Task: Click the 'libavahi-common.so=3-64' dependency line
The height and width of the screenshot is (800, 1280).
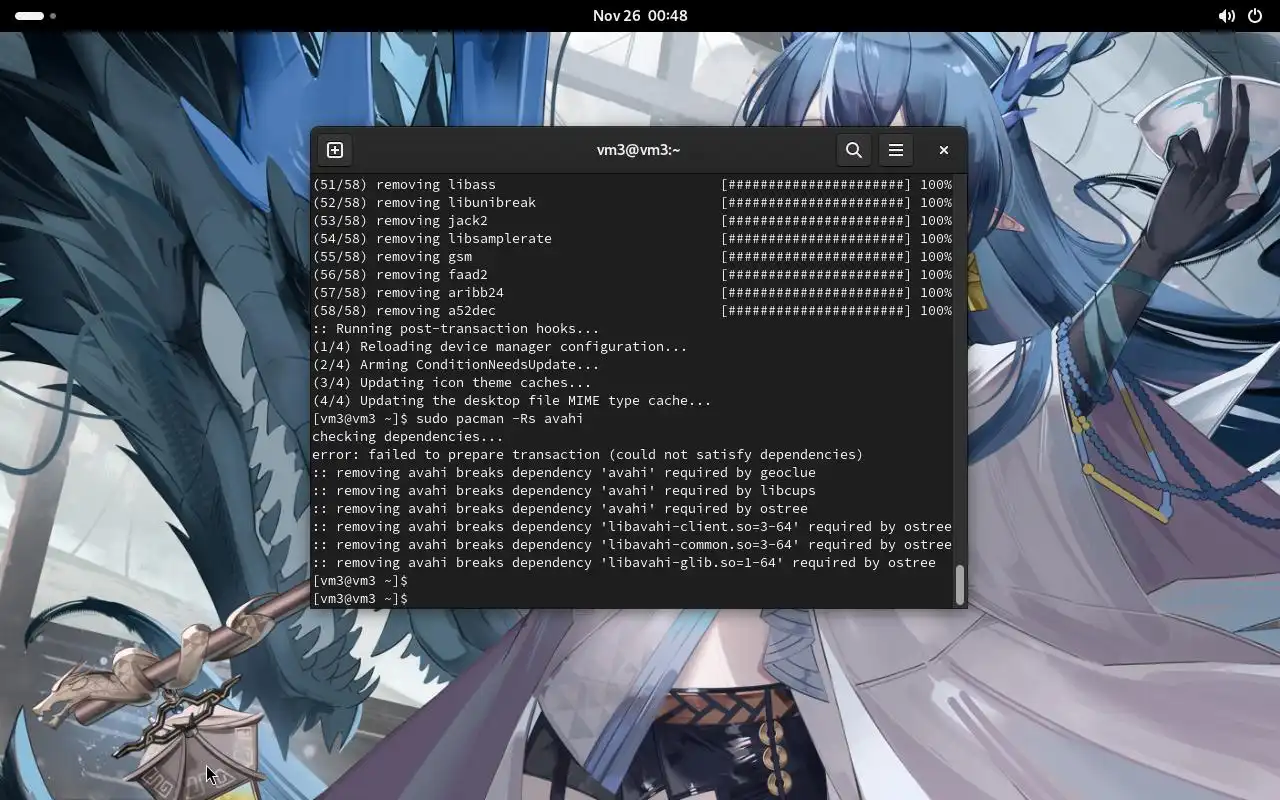Action: 632,544
